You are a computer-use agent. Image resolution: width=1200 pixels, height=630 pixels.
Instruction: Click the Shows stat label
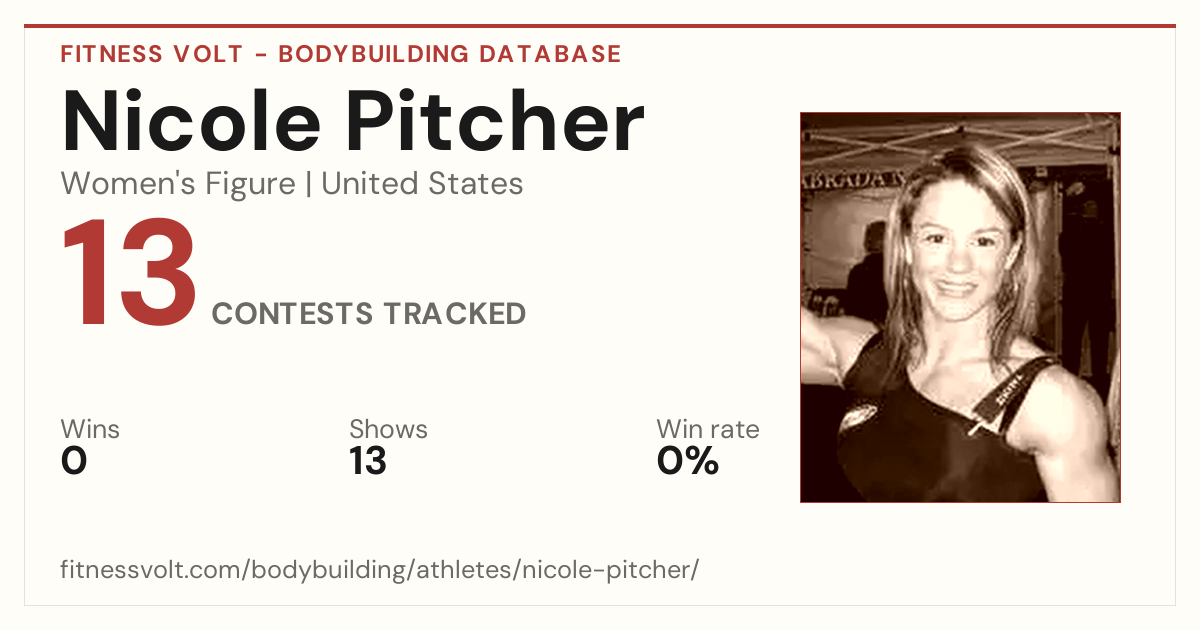pyautogui.click(x=388, y=430)
